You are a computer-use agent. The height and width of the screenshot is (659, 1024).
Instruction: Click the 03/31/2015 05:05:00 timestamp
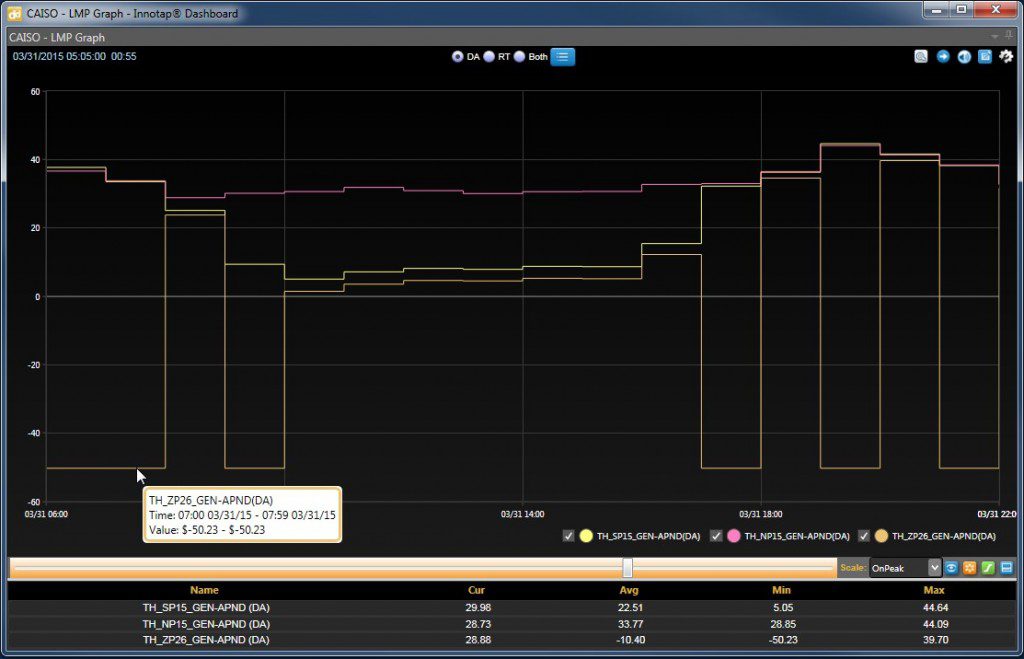59,56
